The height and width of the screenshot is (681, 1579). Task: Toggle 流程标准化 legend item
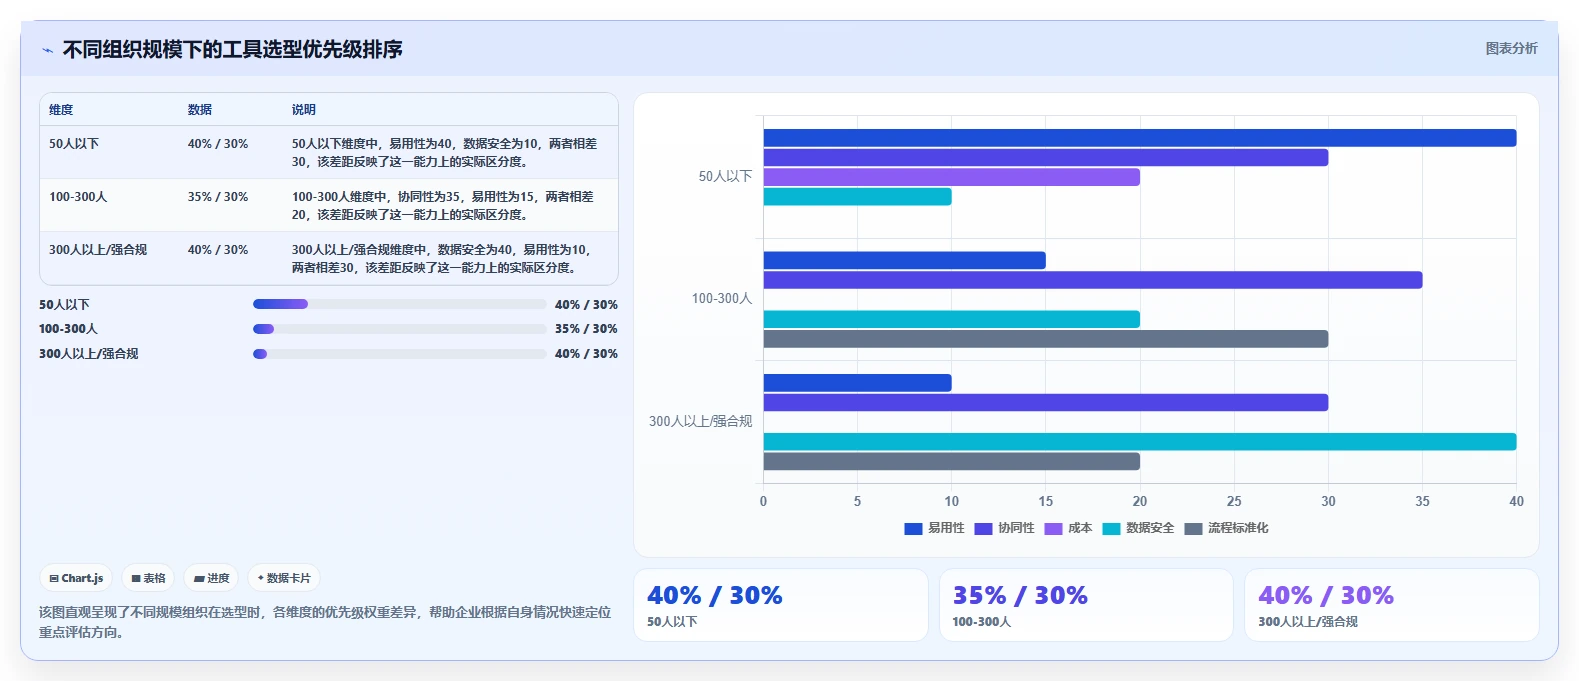[x=1226, y=528]
